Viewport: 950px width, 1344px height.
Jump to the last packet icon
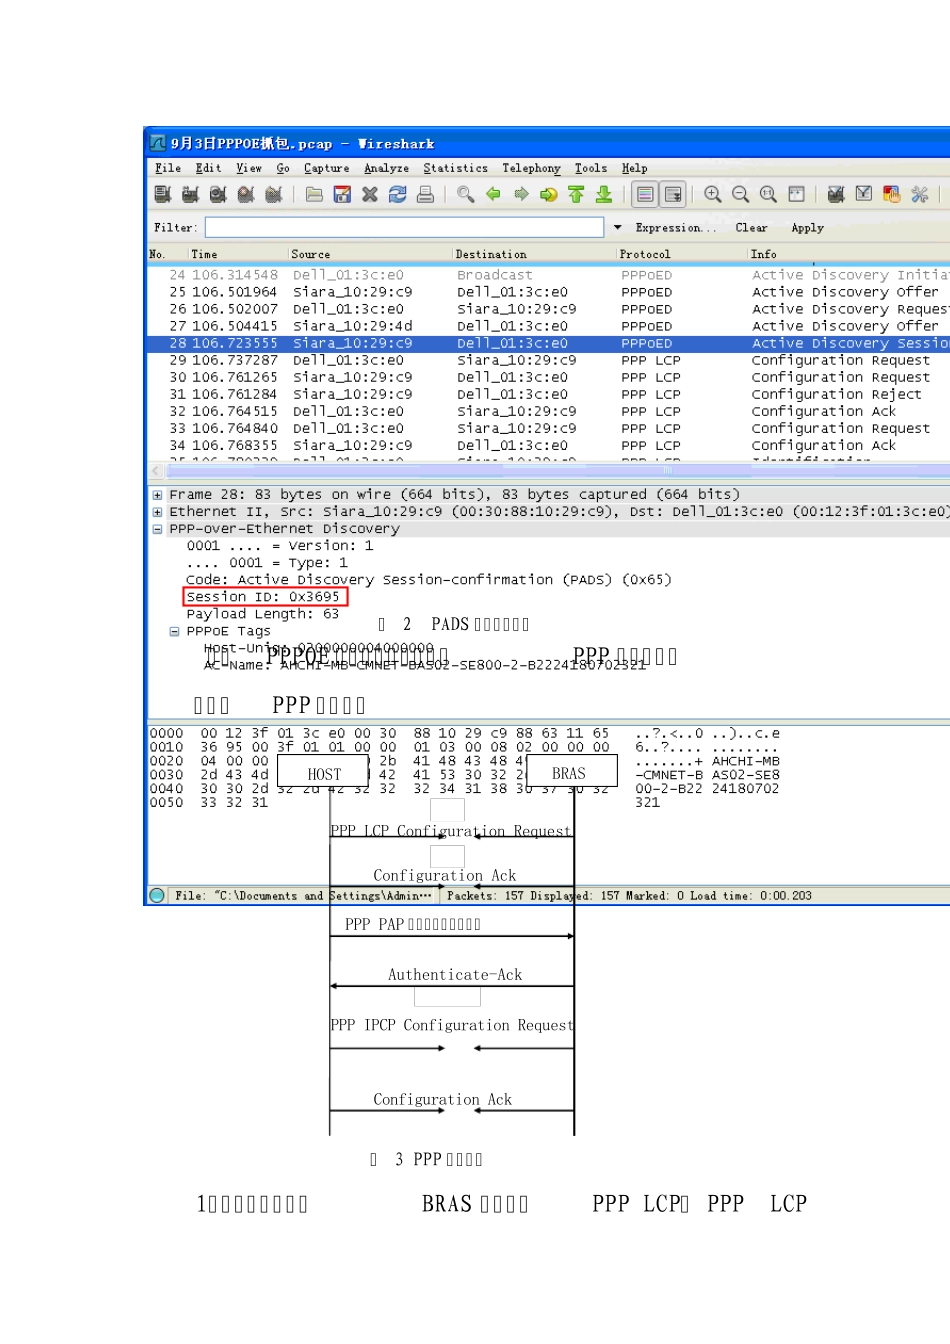(x=604, y=194)
